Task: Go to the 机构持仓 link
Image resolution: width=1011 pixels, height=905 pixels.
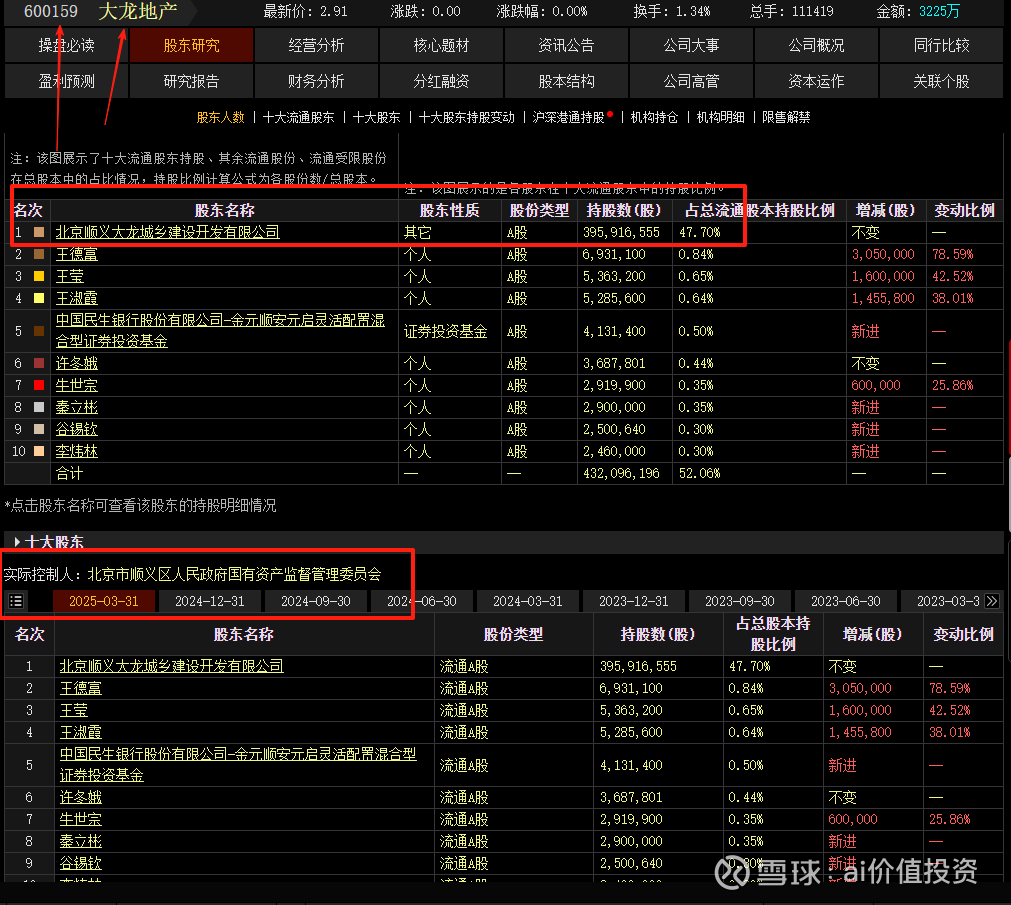Action: point(654,117)
